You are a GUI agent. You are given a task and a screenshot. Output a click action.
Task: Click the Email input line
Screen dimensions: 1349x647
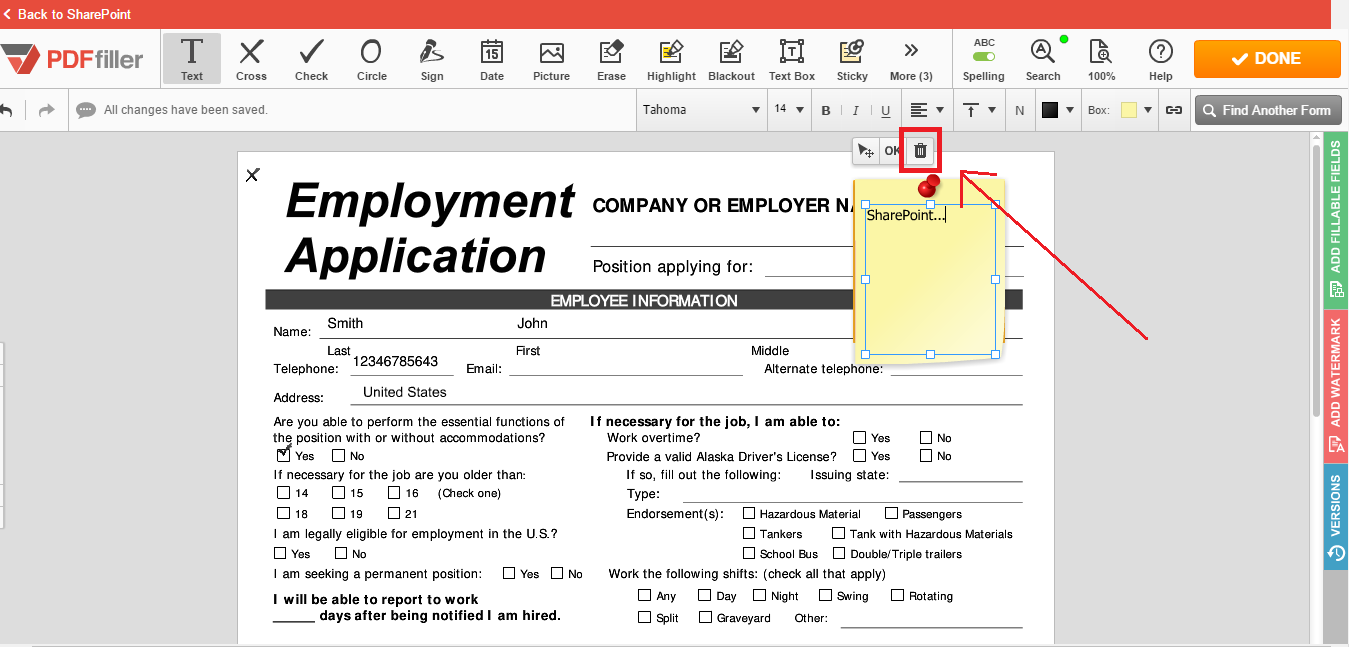[x=626, y=367]
